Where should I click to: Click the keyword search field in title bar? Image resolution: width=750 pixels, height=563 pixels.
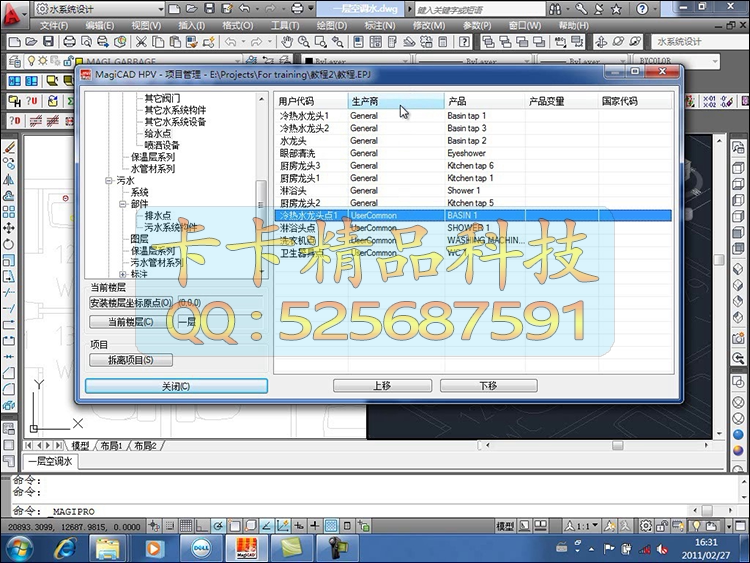480,9
